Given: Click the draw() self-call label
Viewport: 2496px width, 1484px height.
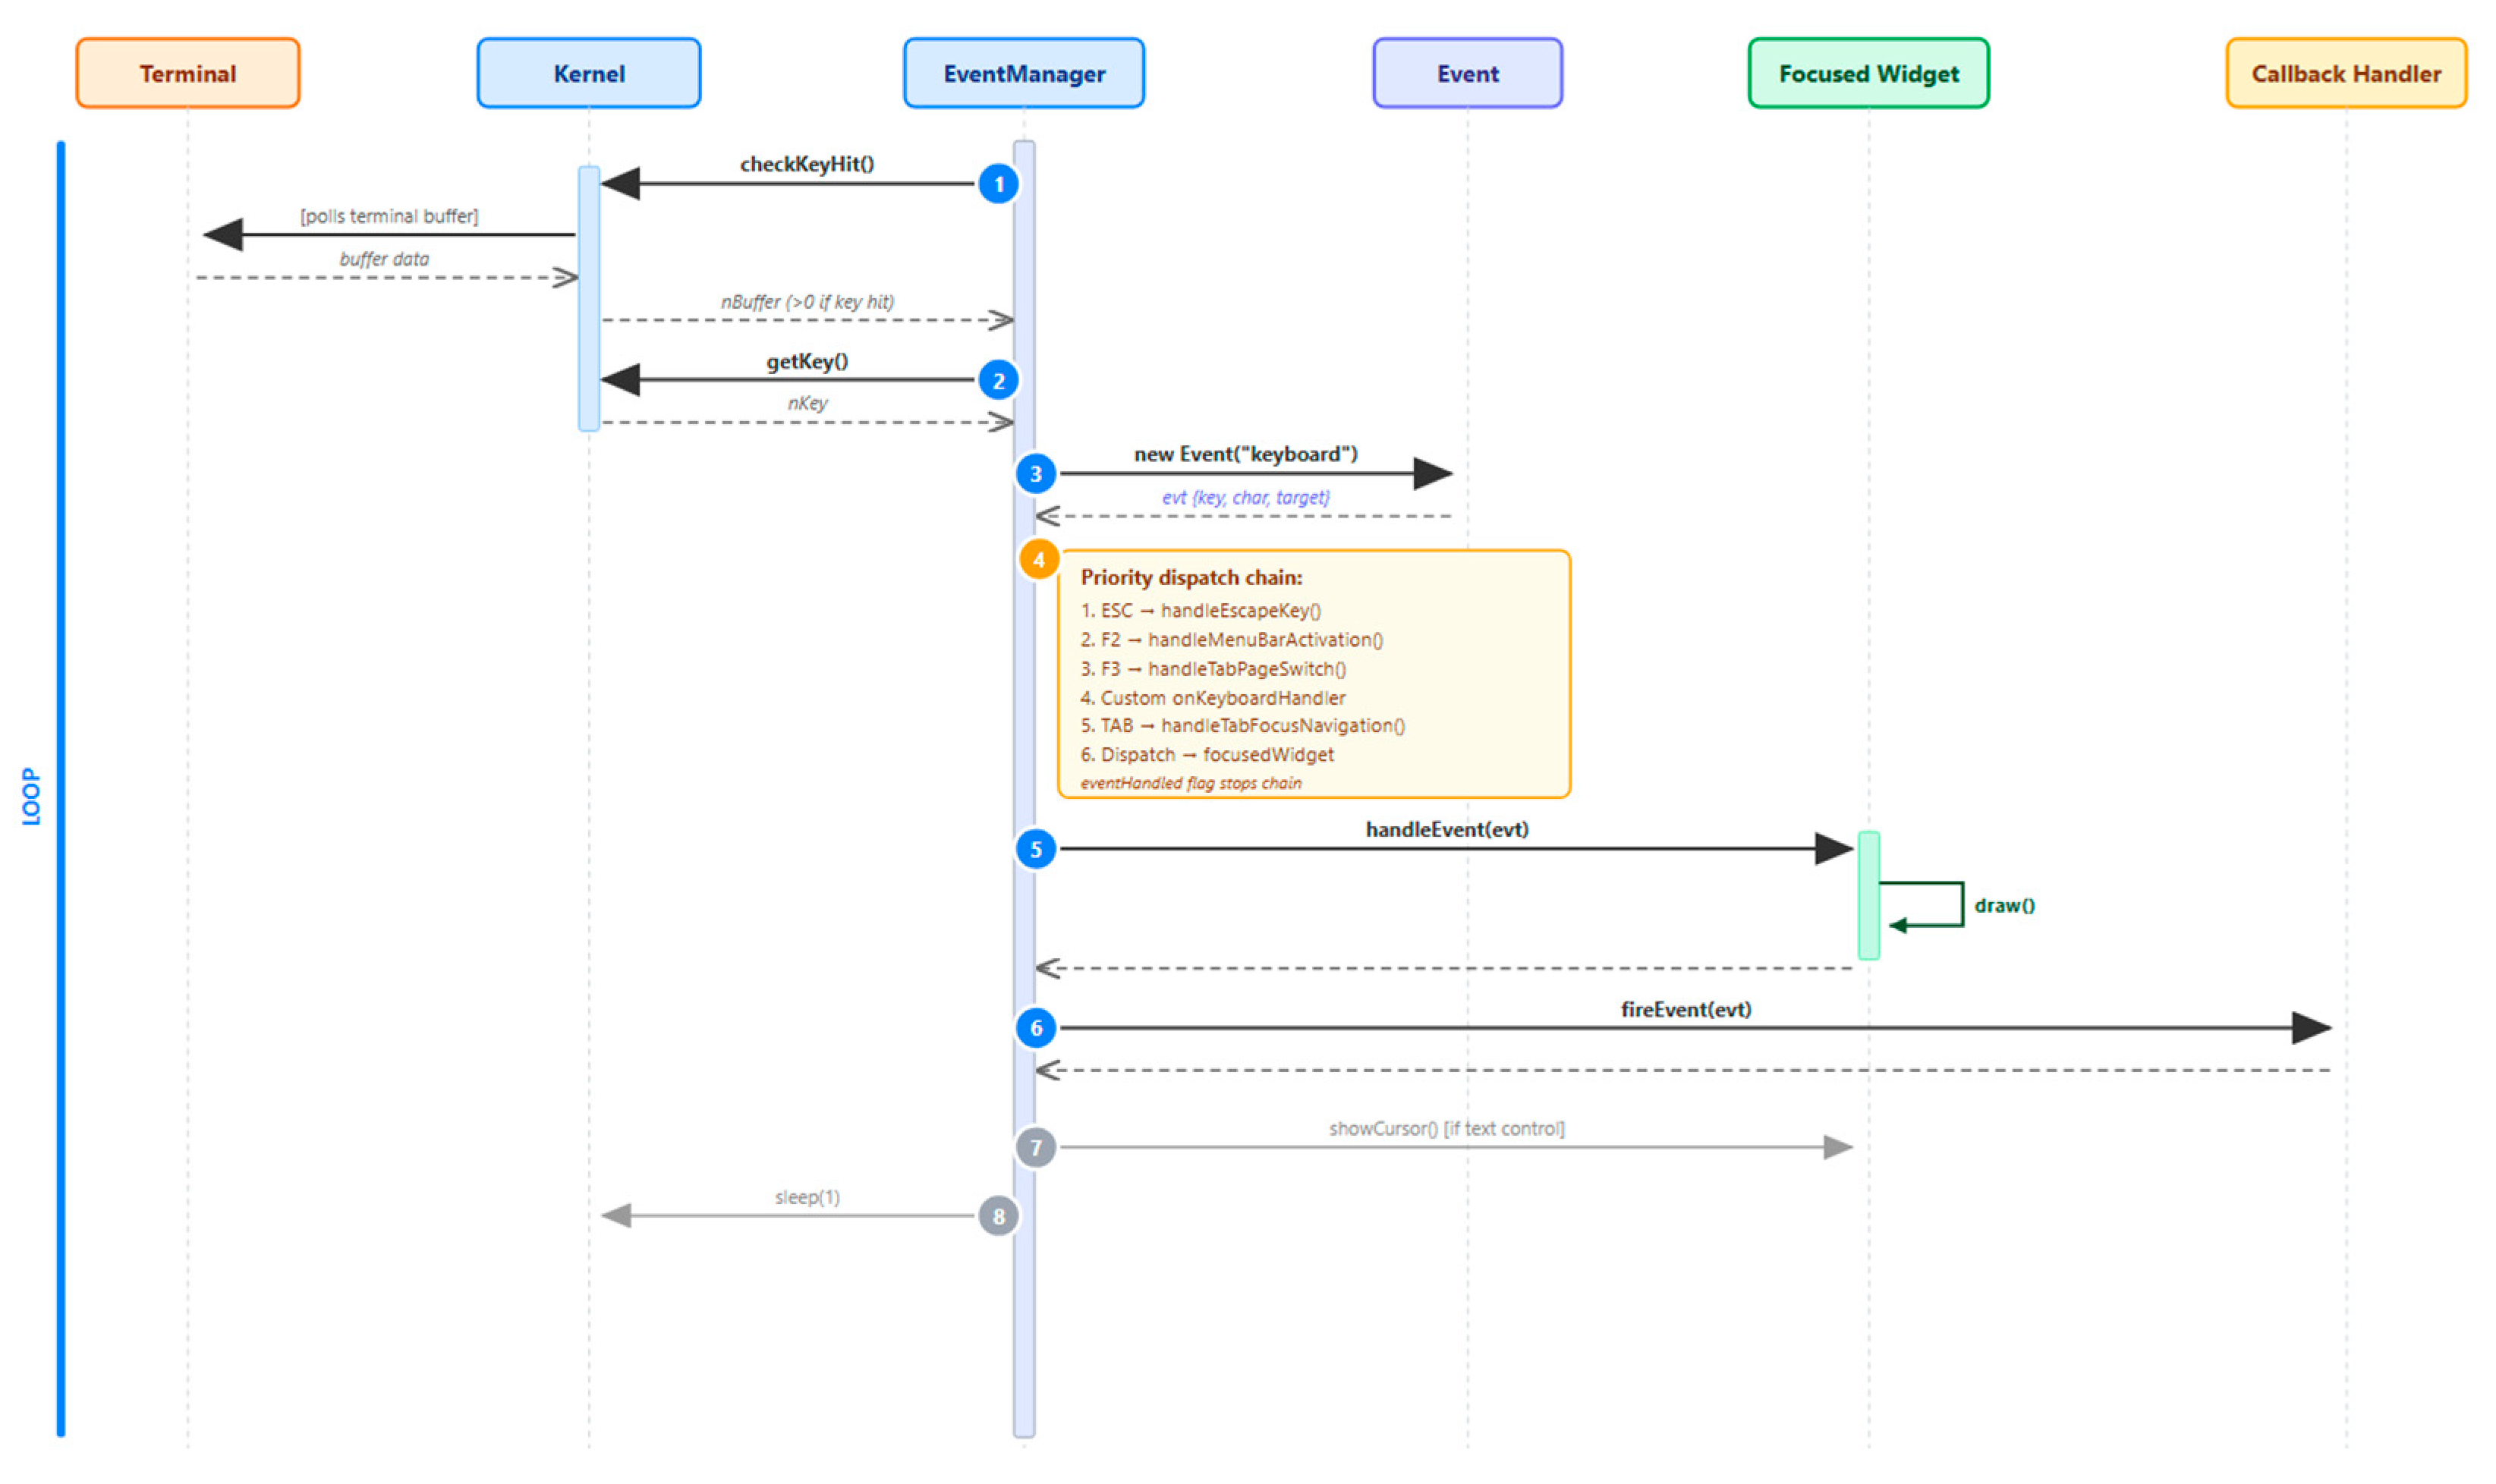Looking at the screenshot, I should pos(2003,905).
